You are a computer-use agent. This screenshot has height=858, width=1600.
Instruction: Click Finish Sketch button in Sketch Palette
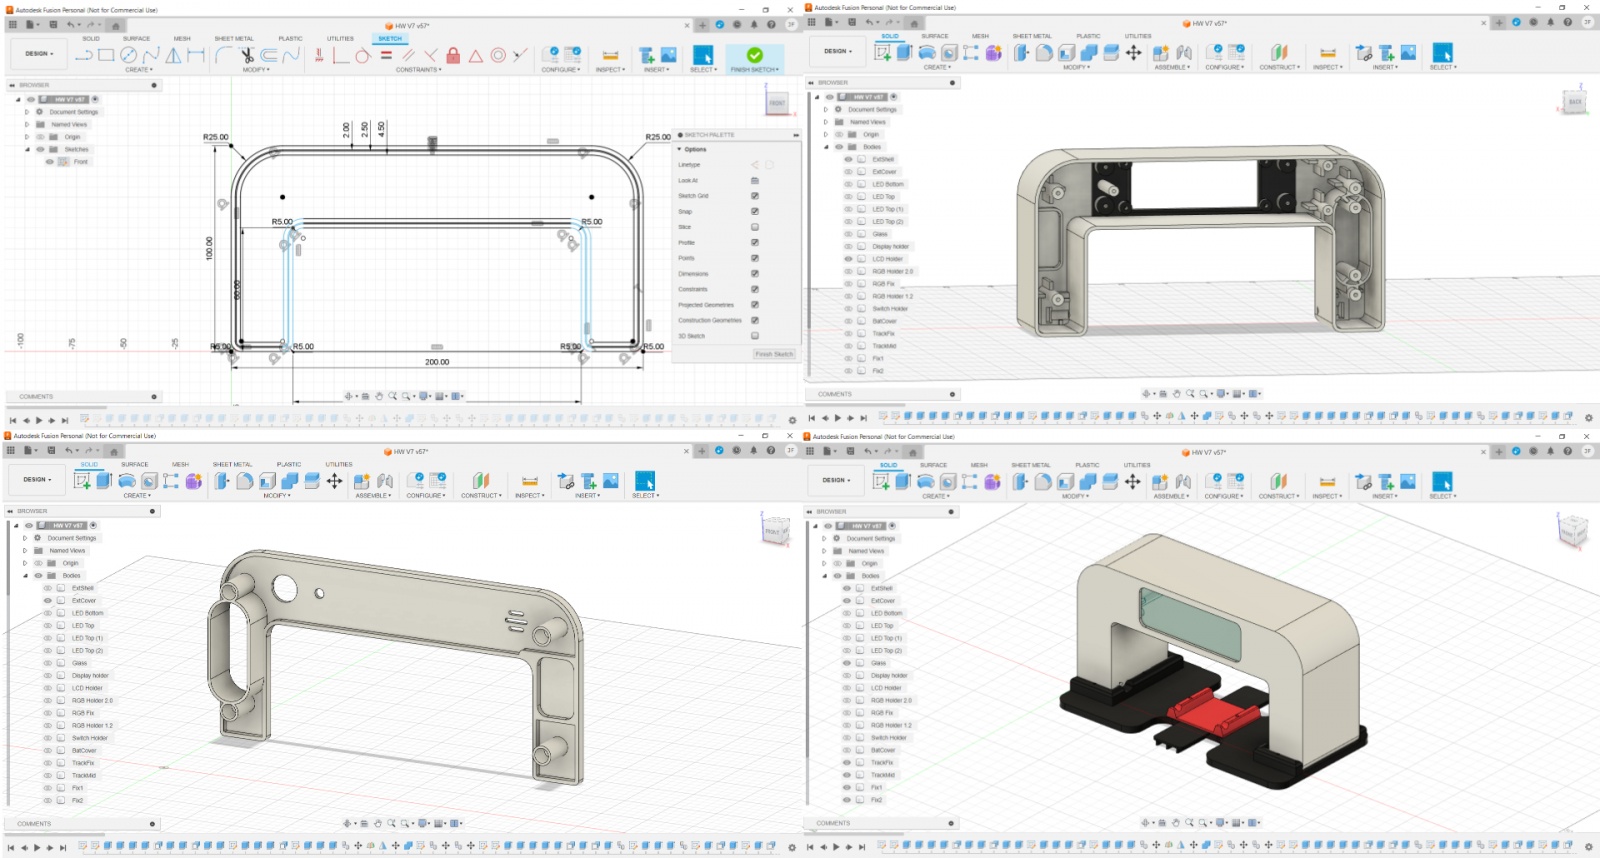(x=774, y=354)
